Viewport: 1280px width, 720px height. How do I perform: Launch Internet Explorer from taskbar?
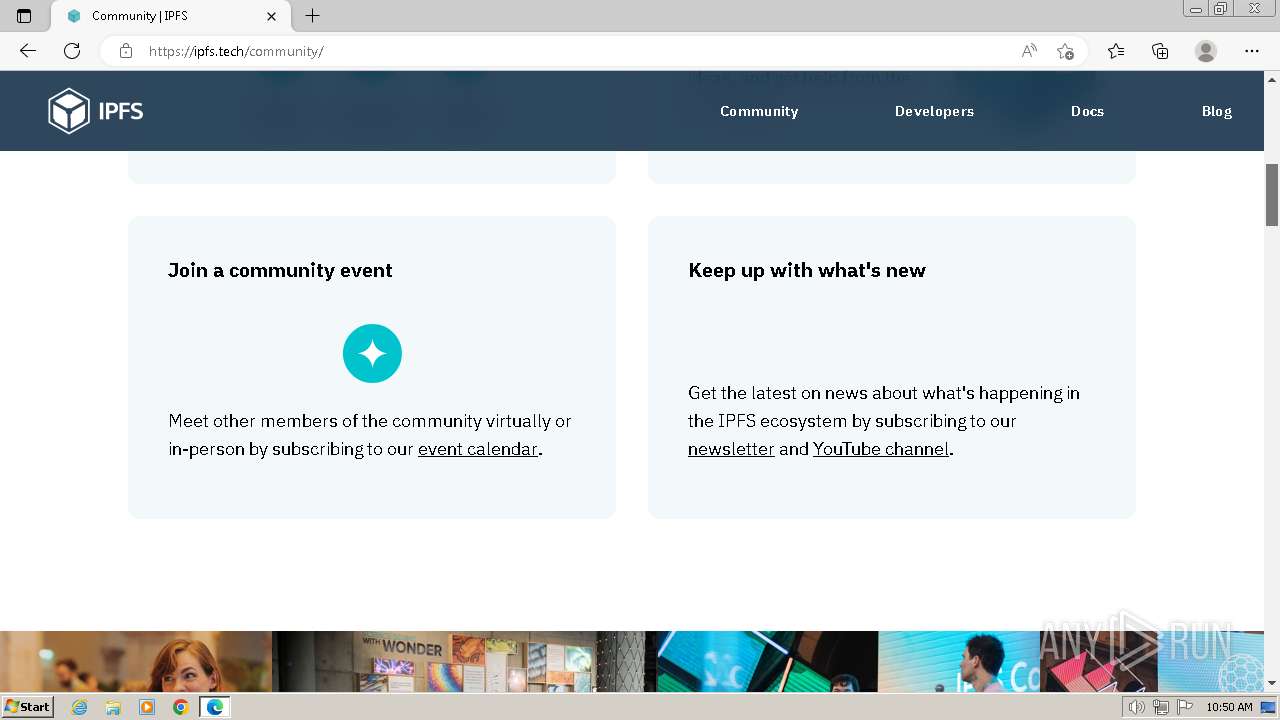click(80, 707)
